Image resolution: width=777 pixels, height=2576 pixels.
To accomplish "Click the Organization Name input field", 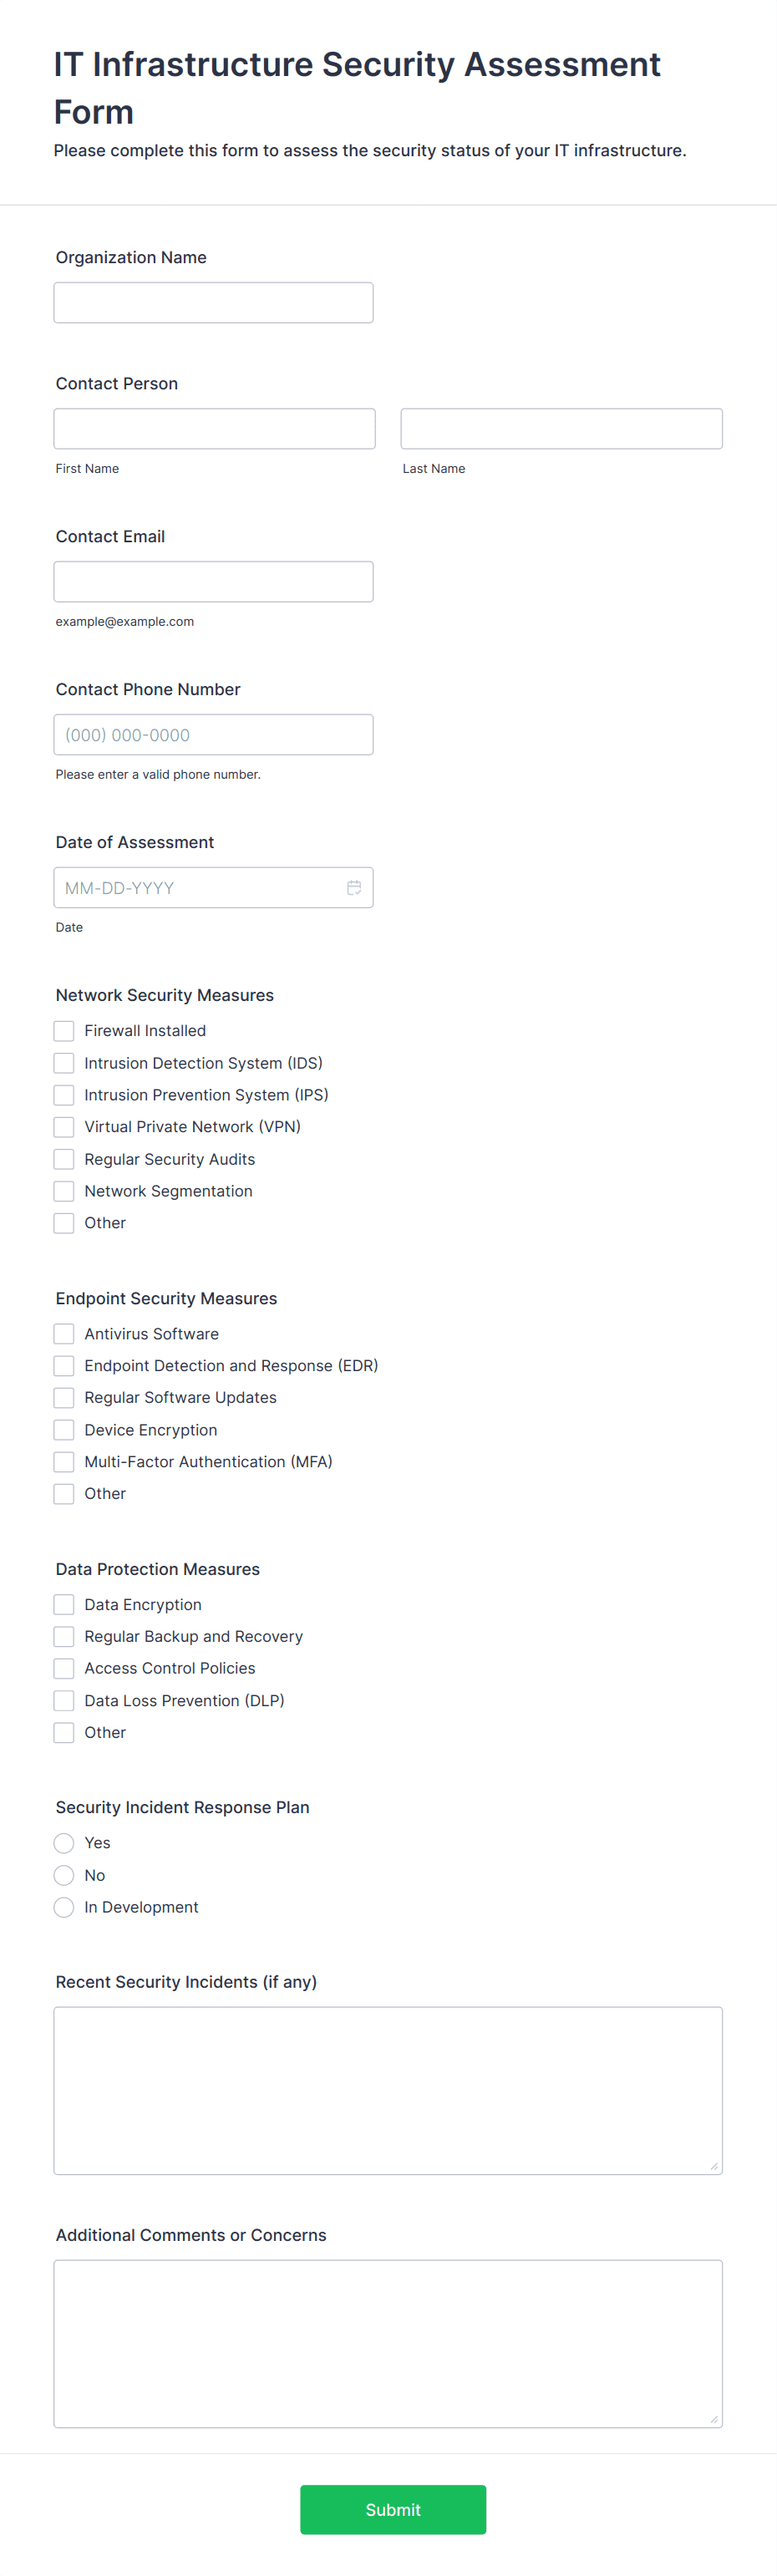I will tap(213, 302).
